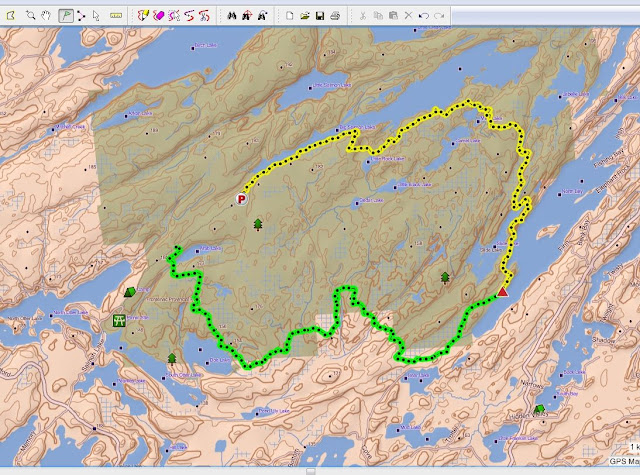This screenshot has width=640, height=475.
Task: Activate the Track Join scissors tool
Action: [x=204, y=16]
